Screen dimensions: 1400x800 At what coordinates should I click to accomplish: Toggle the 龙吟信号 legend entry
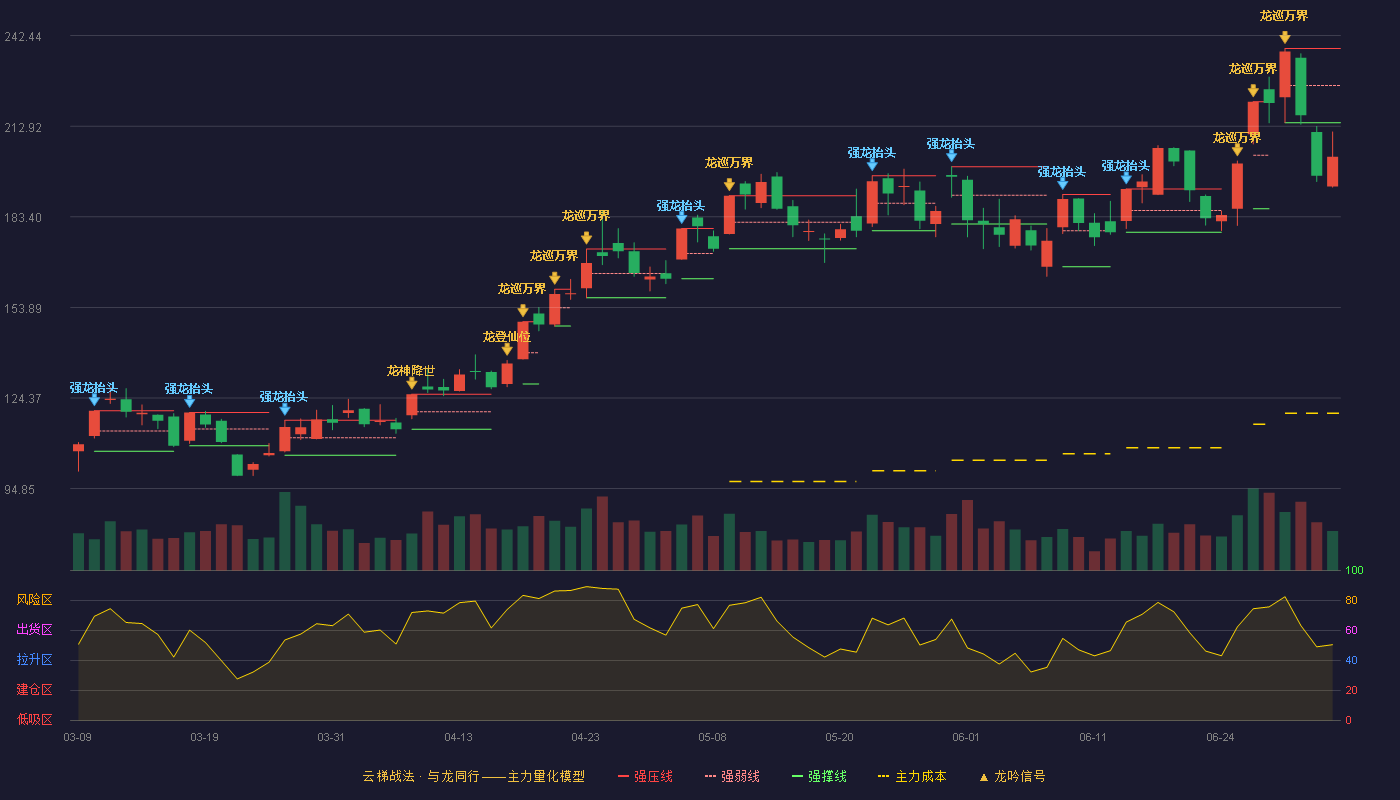coord(1012,776)
